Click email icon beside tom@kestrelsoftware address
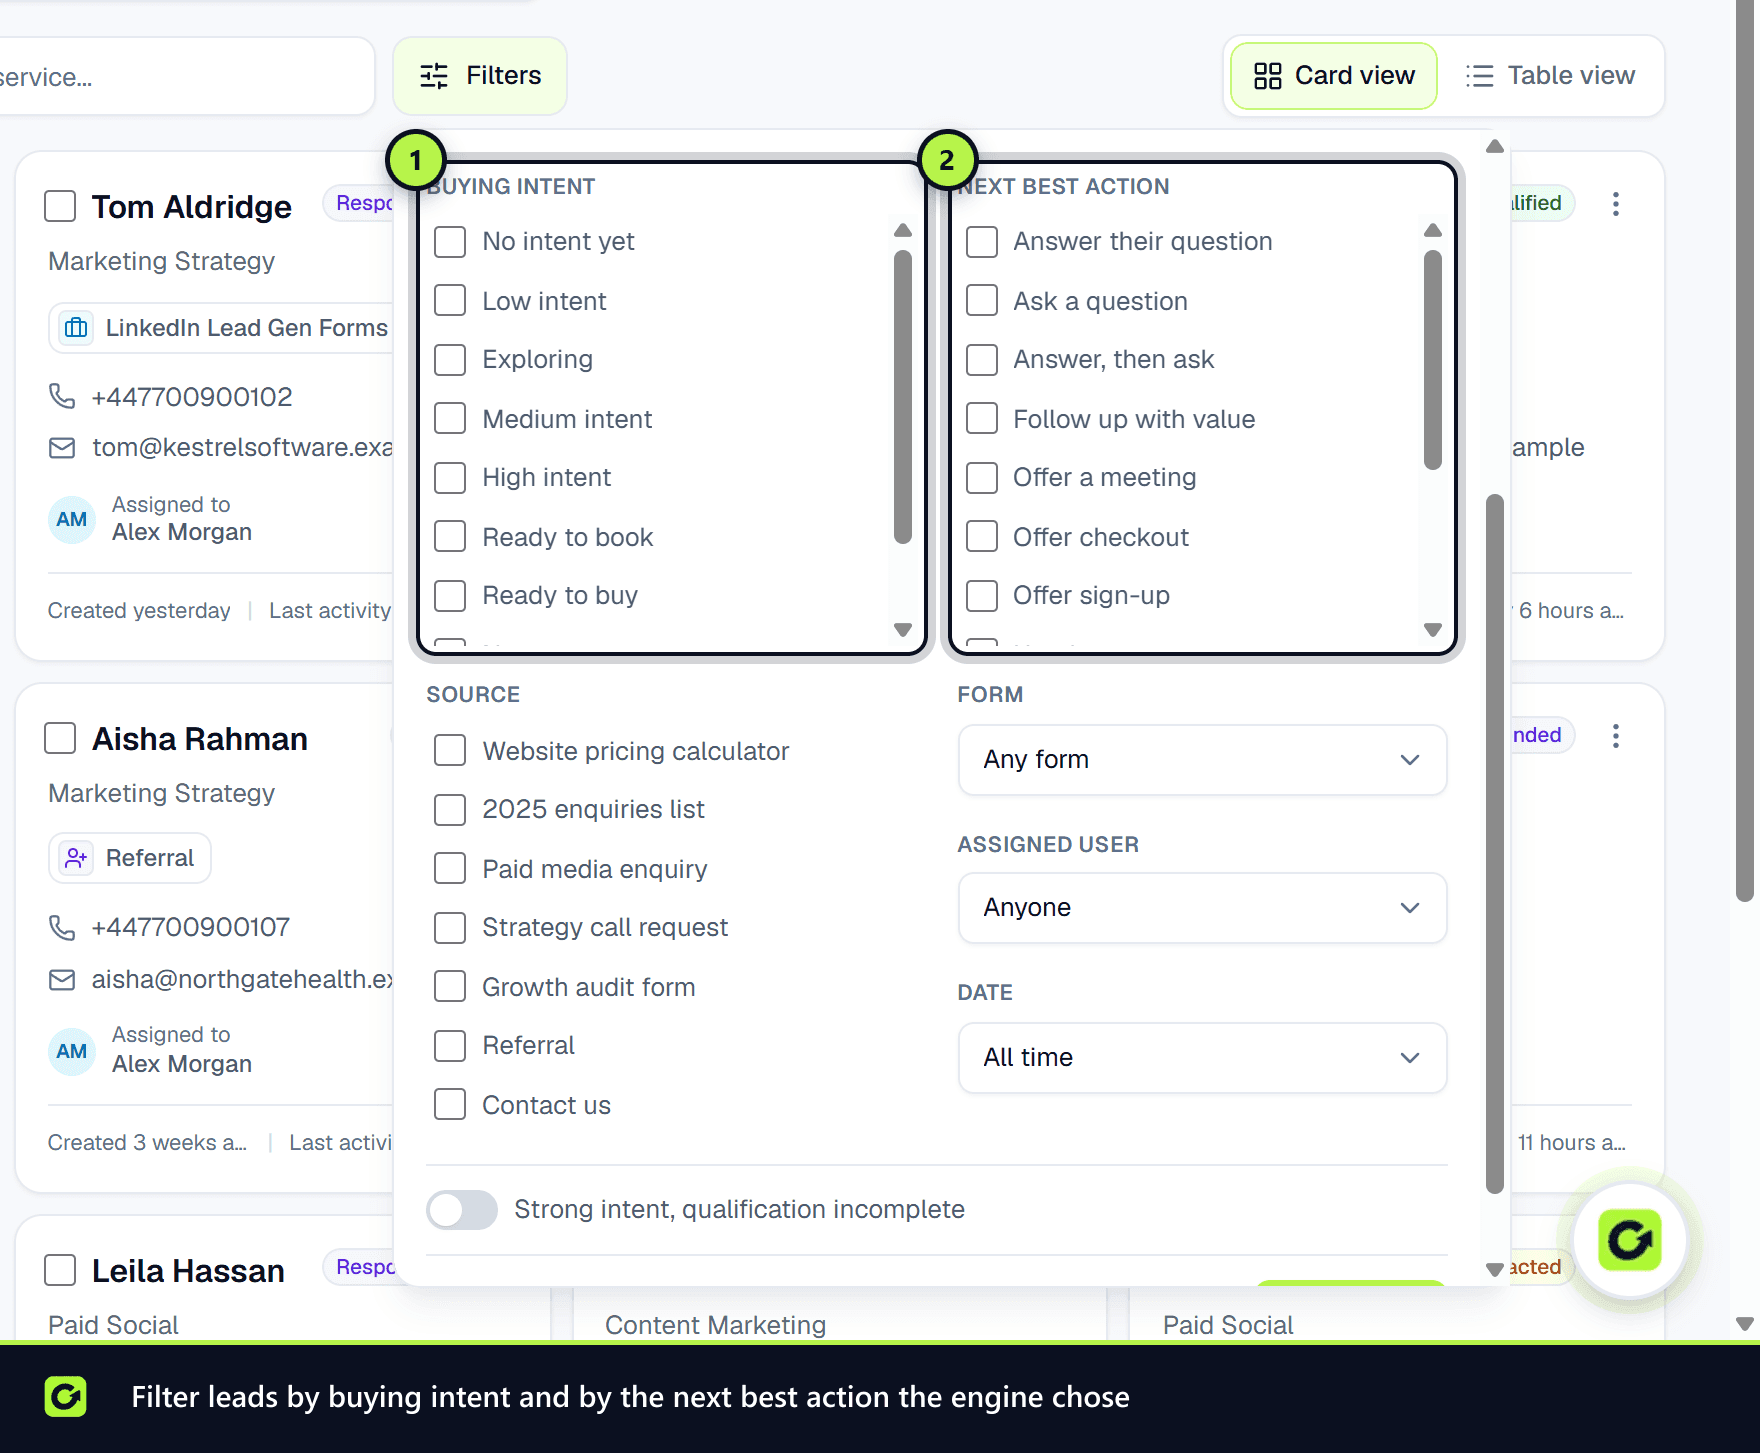The image size is (1760, 1453). click(x=62, y=447)
